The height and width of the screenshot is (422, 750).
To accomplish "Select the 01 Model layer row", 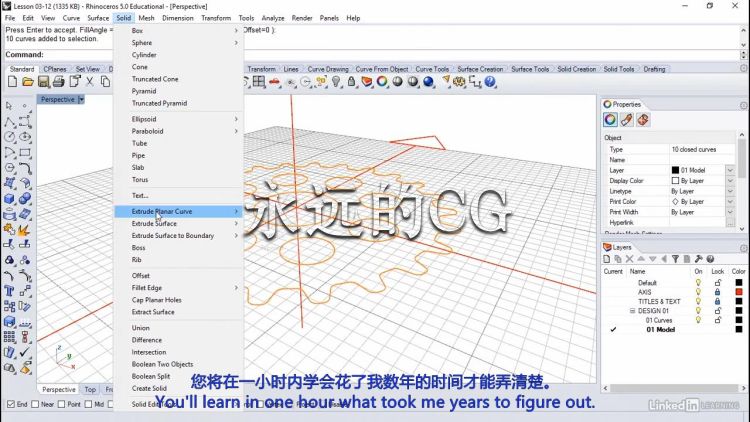I will click(673, 330).
